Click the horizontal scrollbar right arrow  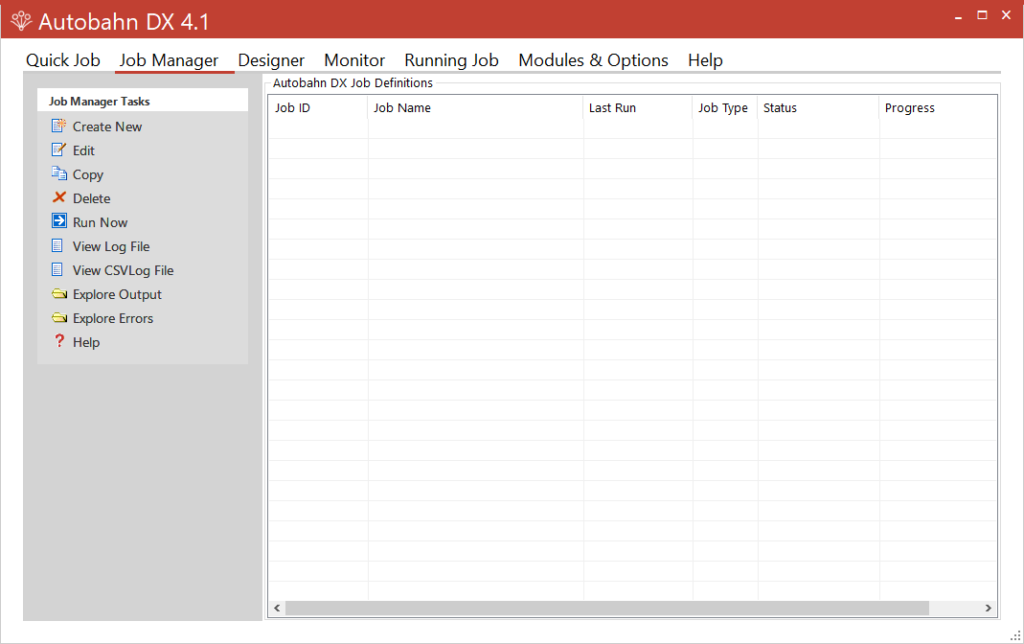coord(988,608)
